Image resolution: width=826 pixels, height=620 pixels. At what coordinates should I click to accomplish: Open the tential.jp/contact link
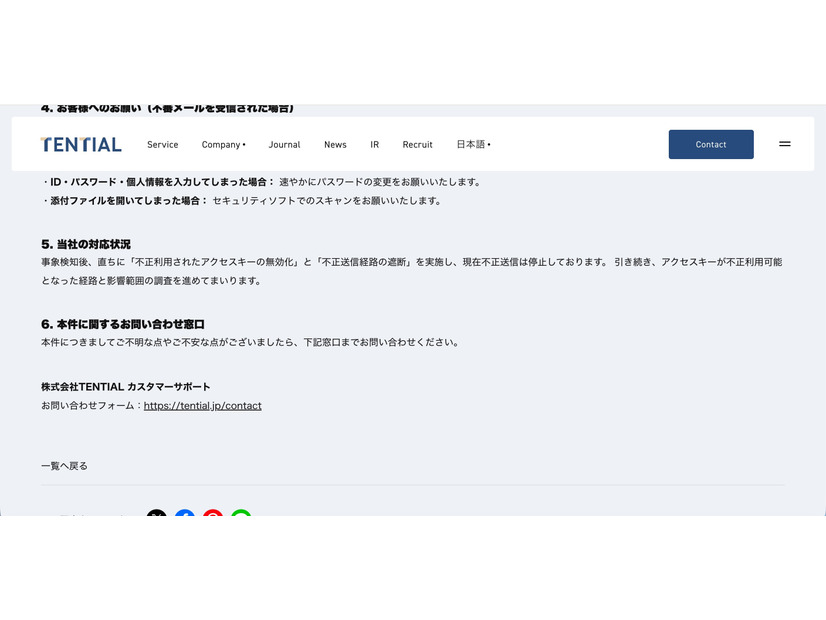click(202, 406)
